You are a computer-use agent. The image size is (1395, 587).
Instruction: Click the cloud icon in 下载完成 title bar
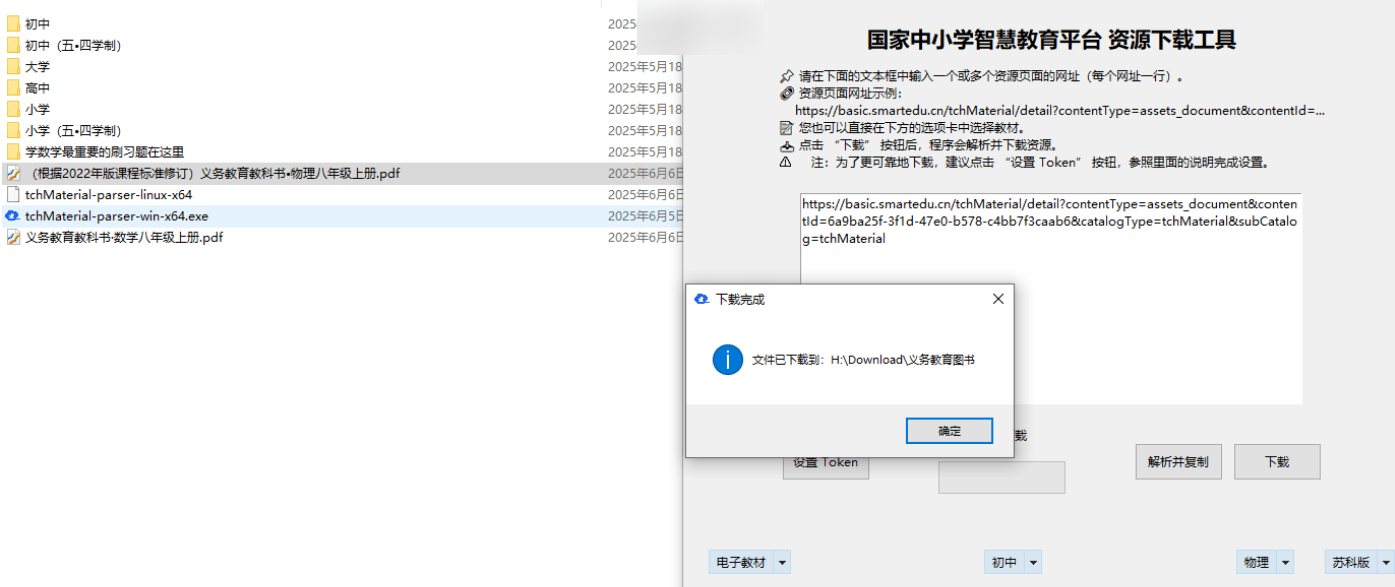[702, 299]
